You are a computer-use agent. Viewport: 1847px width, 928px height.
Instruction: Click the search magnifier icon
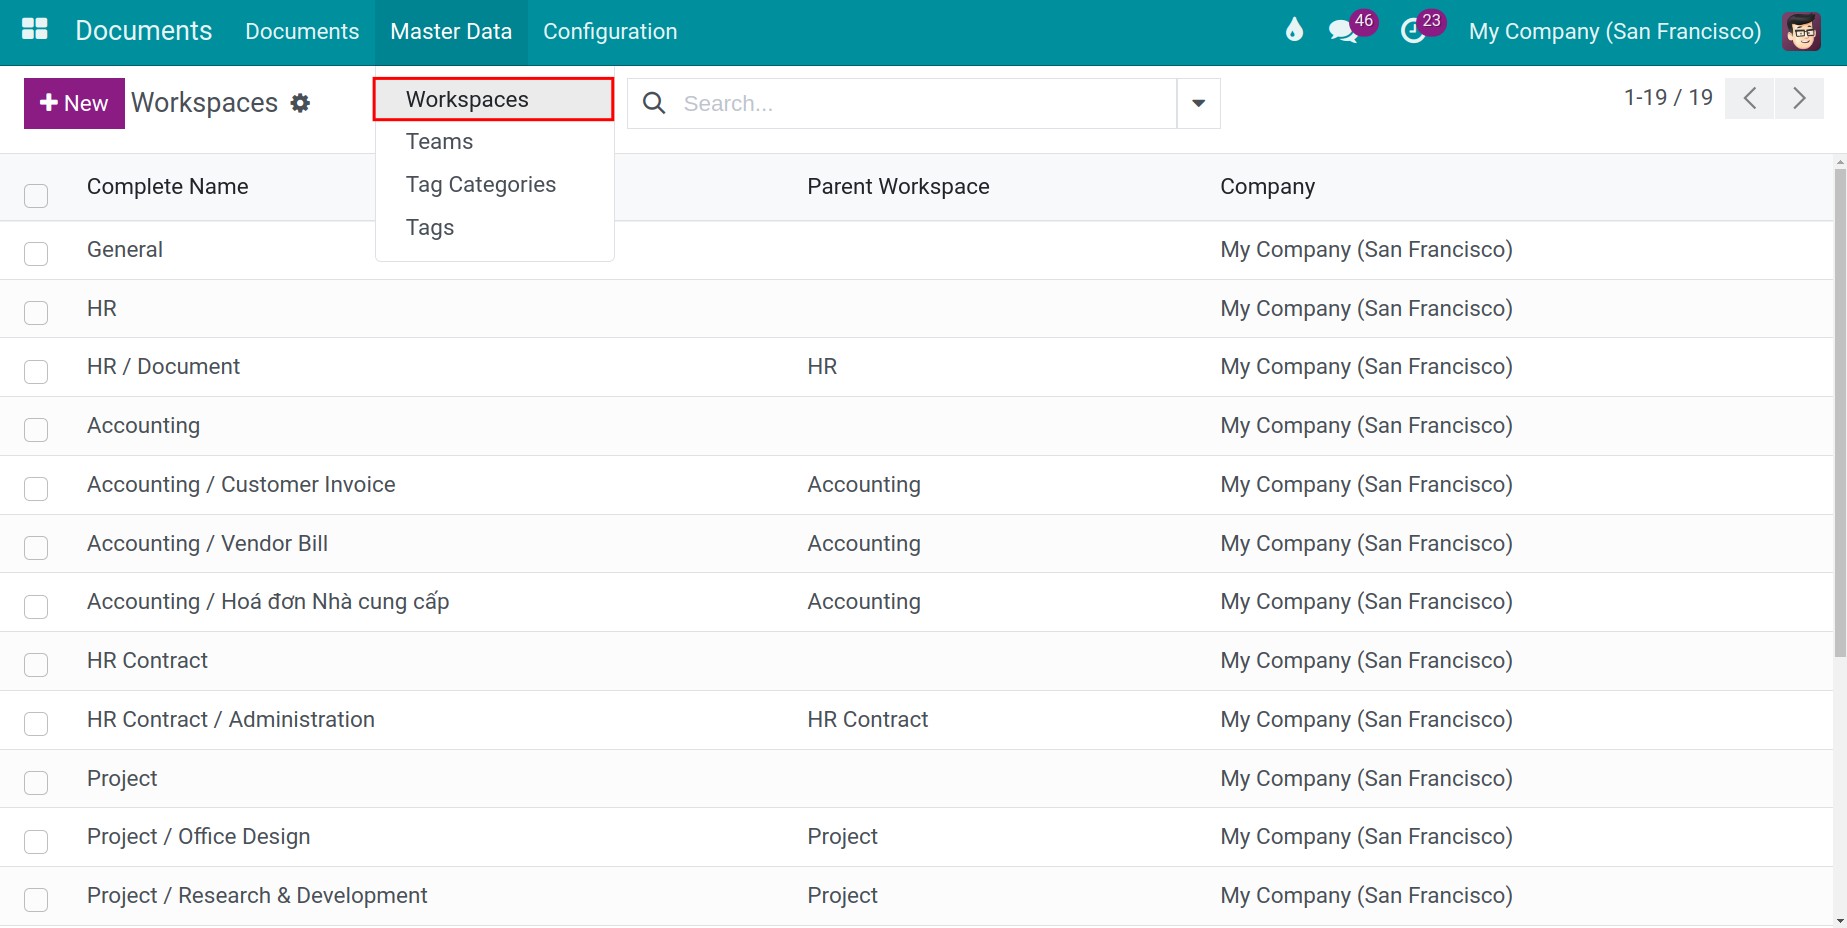(654, 103)
